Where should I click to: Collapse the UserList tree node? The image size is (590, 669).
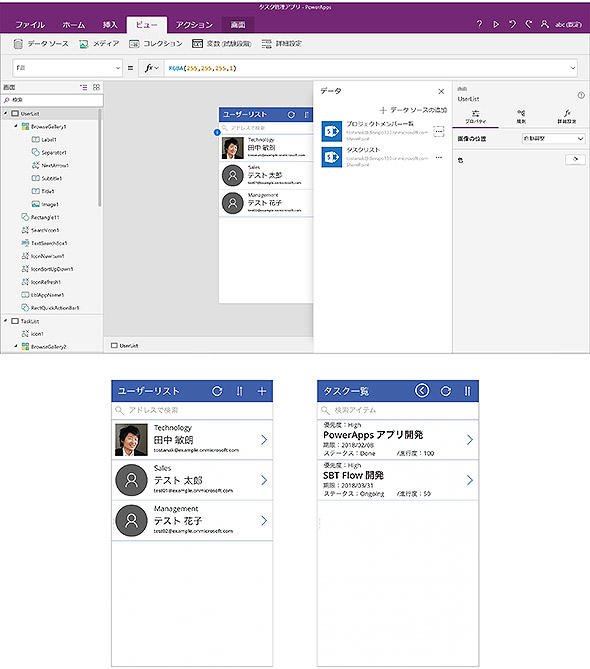pyautogui.click(x=6, y=113)
